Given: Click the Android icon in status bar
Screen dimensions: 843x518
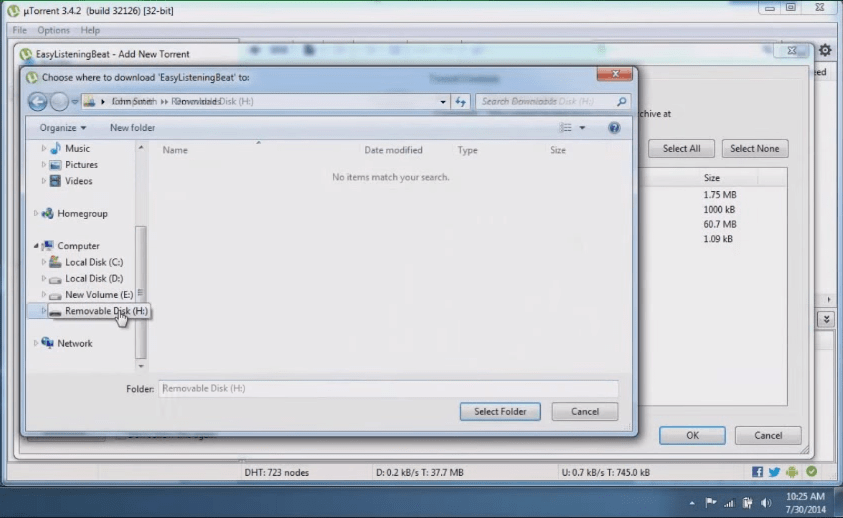Looking at the screenshot, I should pyautogui.click(x=792, y=472).
